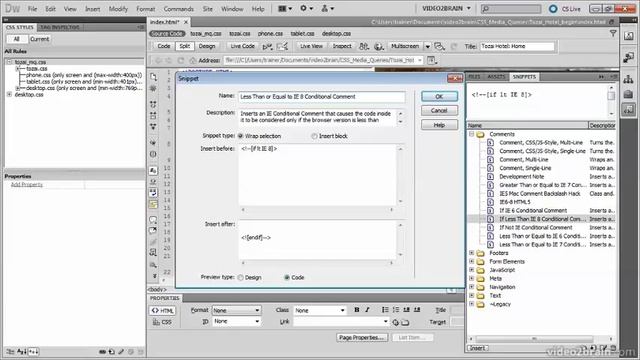Open the Multiscreen dropdown arrow
The image size is (640, 360).
click(428, 46)
